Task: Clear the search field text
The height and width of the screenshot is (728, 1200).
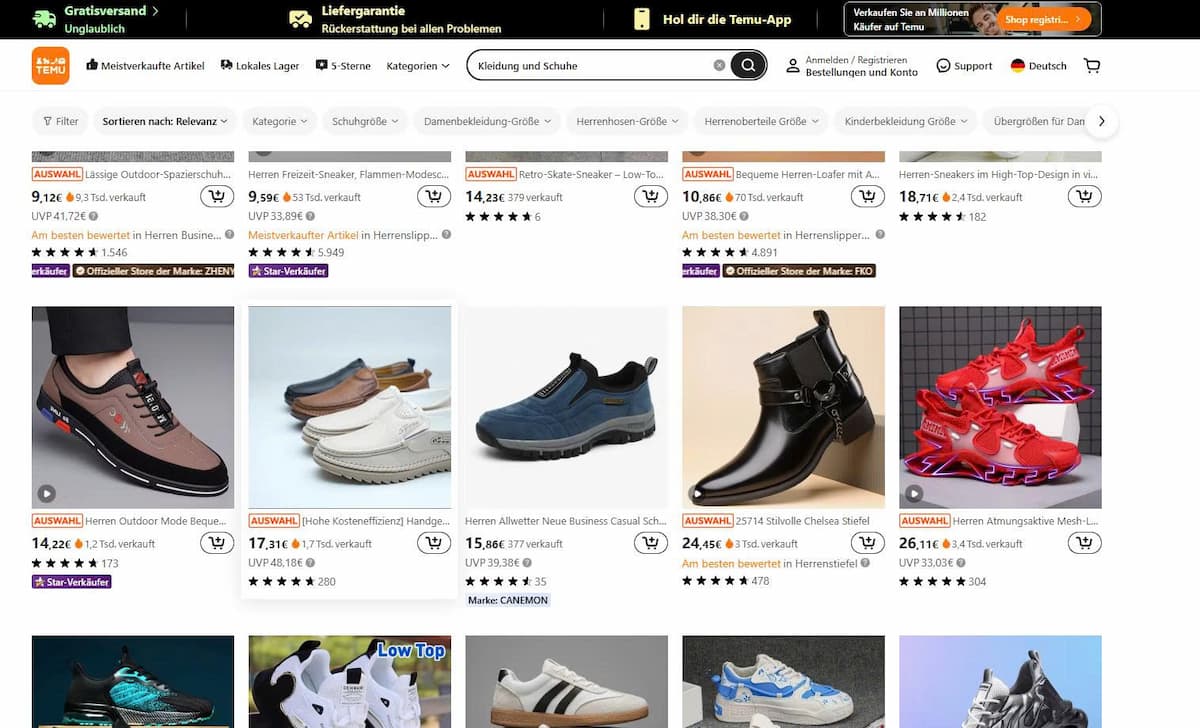Action: coord(719,66)
